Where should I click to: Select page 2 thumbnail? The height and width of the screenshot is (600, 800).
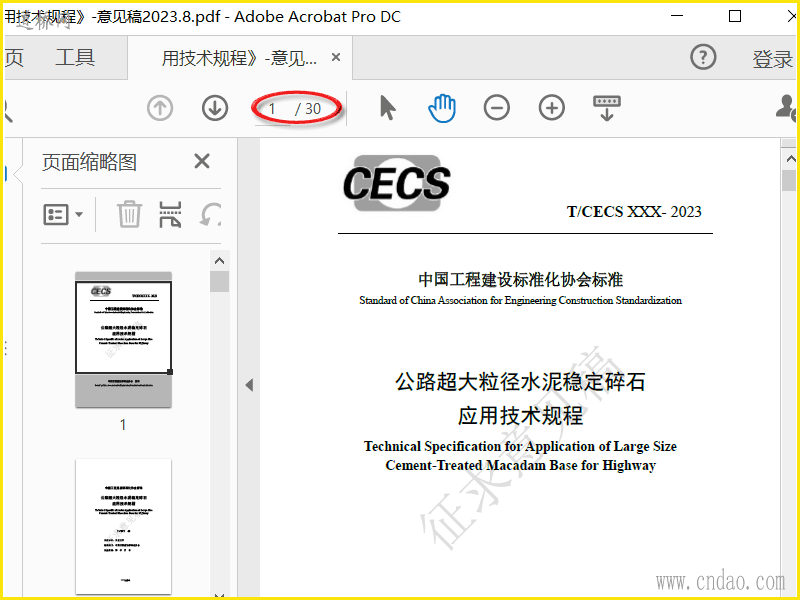tap(123, 527)
